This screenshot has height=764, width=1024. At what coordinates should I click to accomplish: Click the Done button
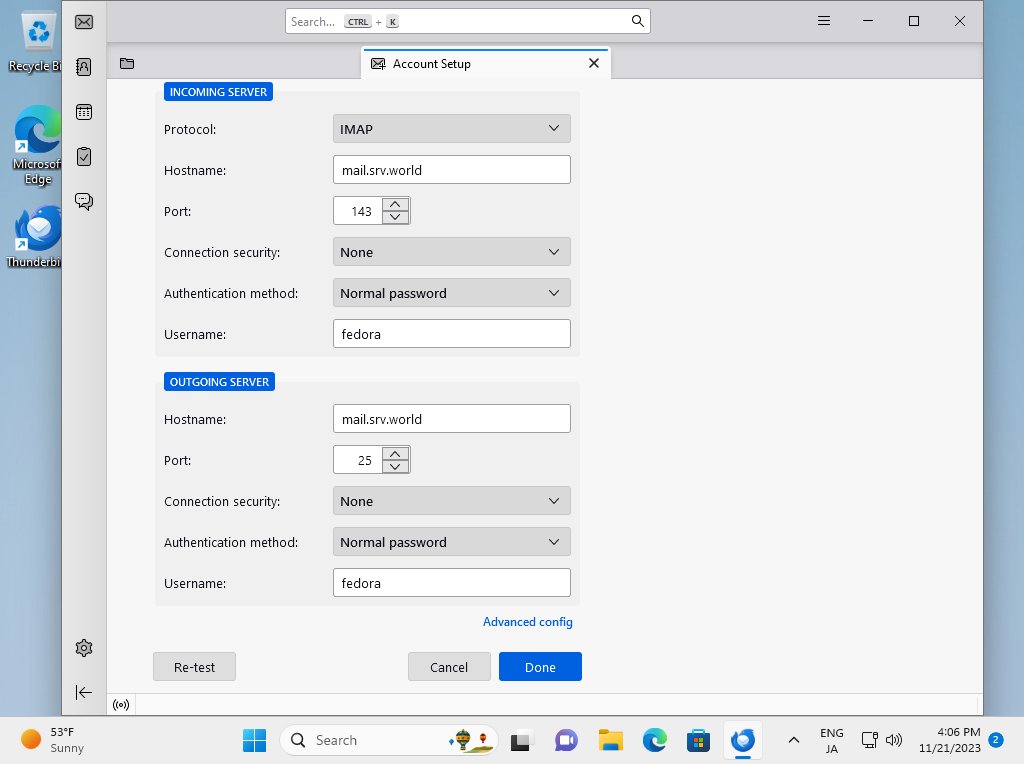coord(540,666)
